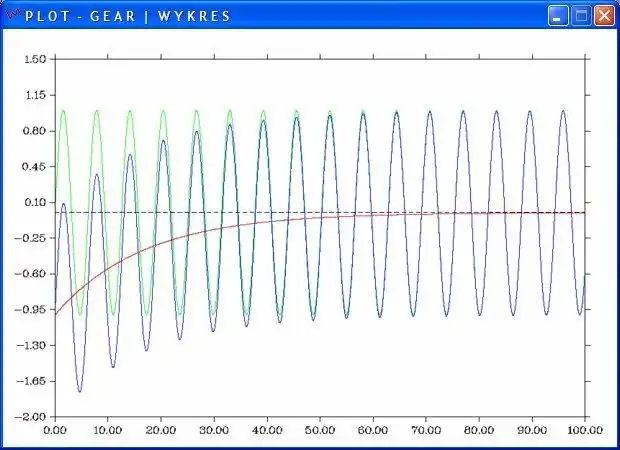
Task: Click the 30.00 horizontal axis label
Action: [x=214, y=430]
